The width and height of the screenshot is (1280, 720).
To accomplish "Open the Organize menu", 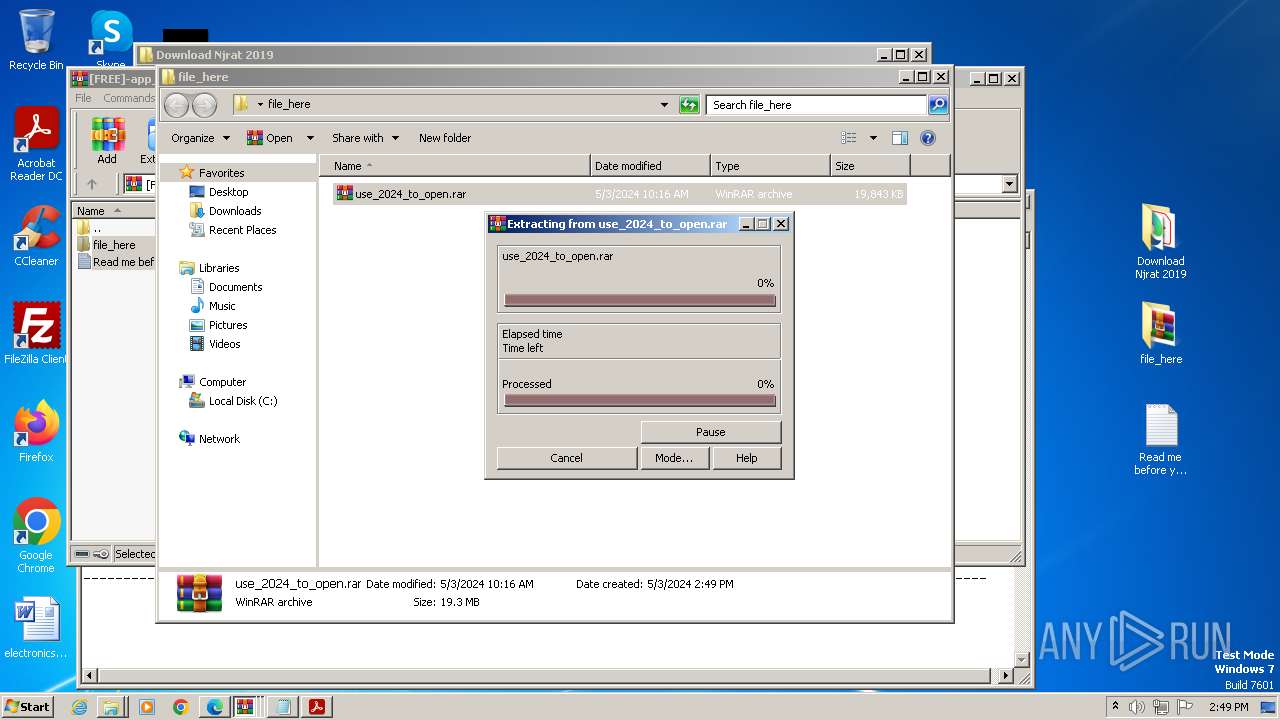I will pyautogui.click(x=199, y=138).
